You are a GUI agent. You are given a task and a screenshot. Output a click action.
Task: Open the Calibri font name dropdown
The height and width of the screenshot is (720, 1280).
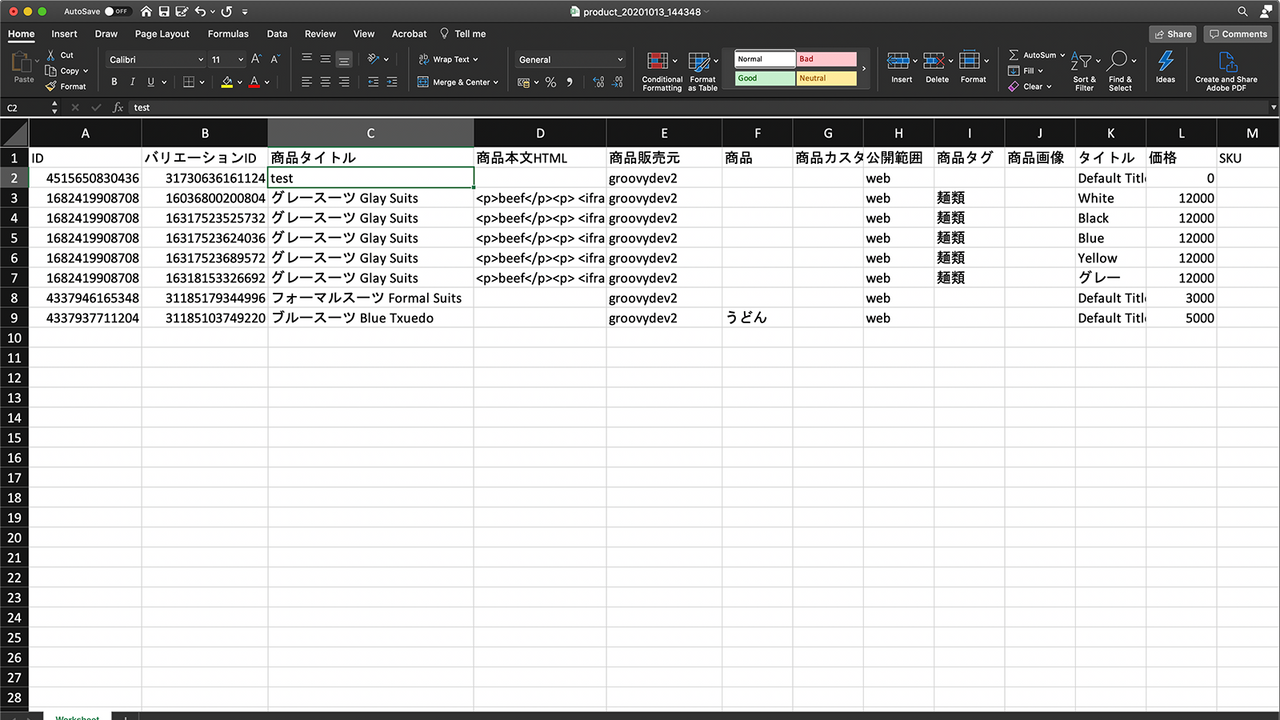click(154, 60)
